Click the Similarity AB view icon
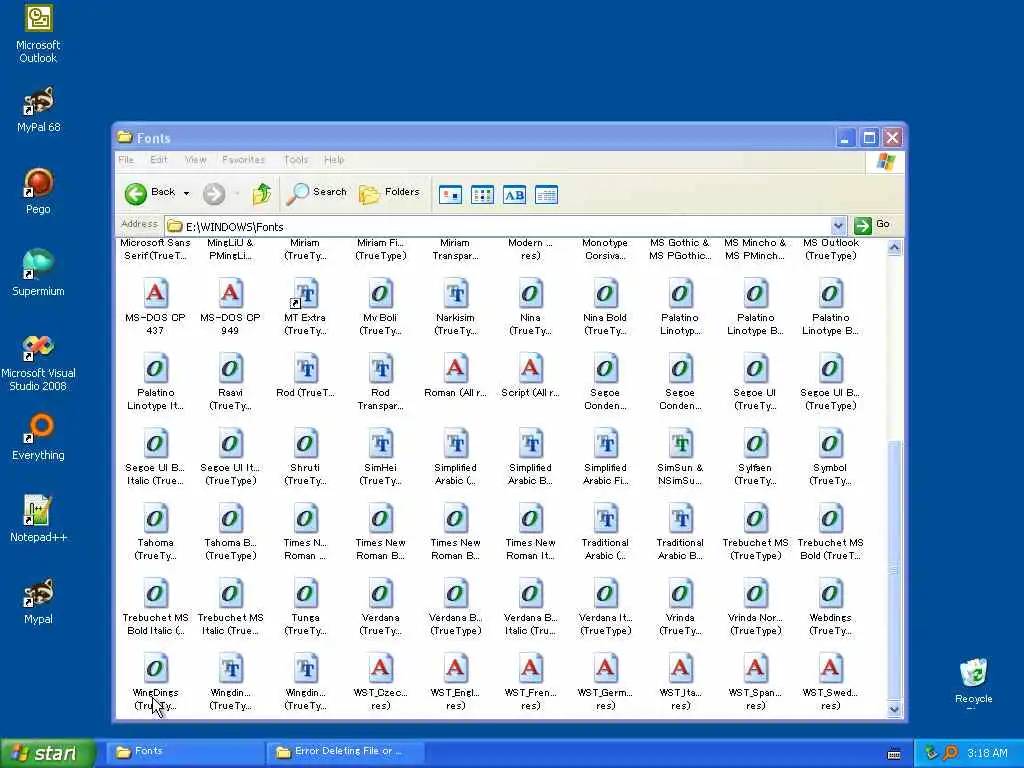Viewport: 1024px width, 768px height. (x=515, y=195)
